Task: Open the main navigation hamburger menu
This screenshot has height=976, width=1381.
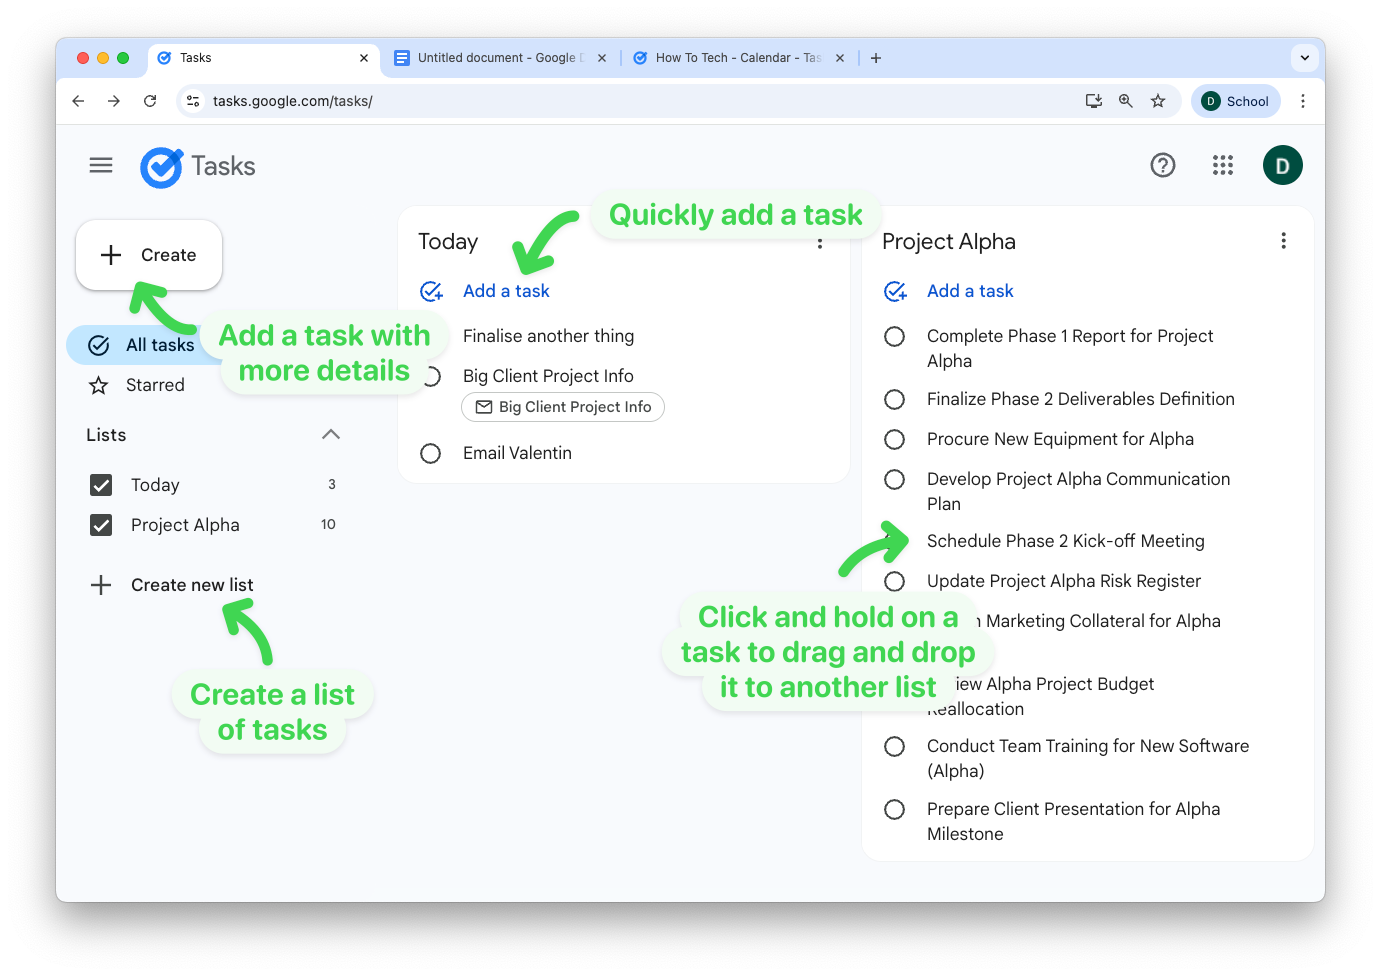Action: pos(100,165)
